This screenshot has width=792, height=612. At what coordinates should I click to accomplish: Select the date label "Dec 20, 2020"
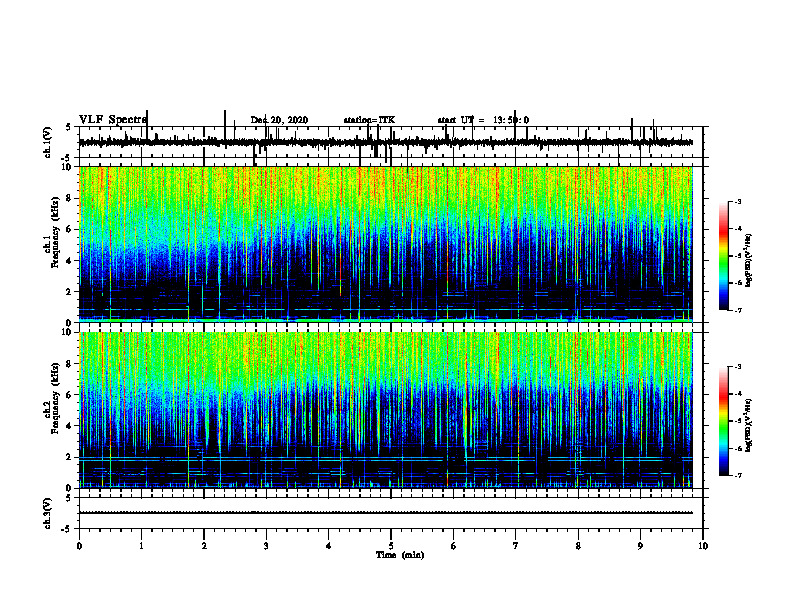click(x=279, y=120)
